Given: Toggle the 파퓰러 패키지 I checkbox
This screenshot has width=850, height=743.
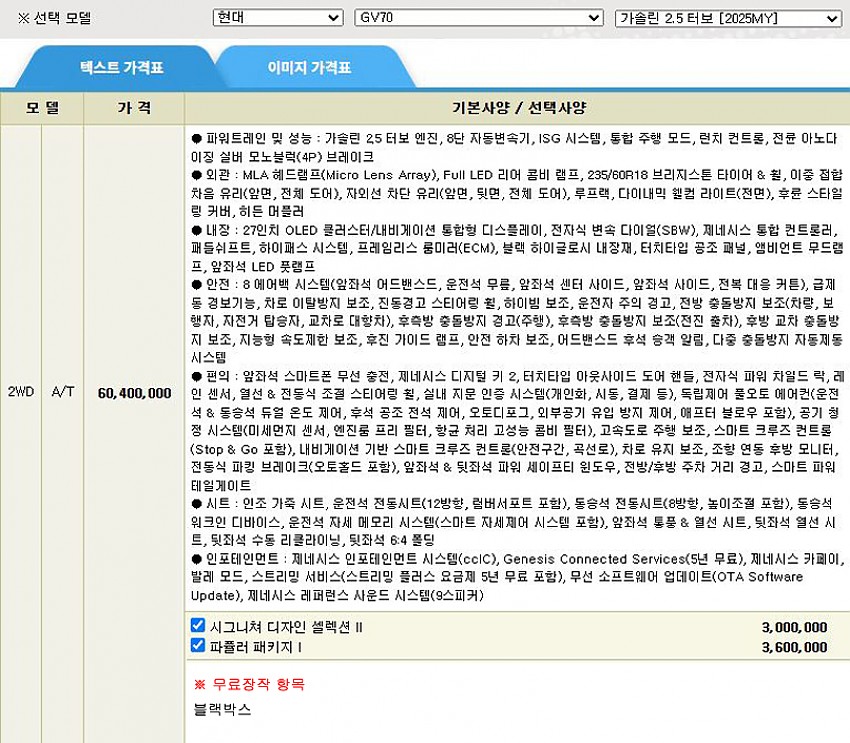Looking at the screenshot, I should [x=198, y=646].
